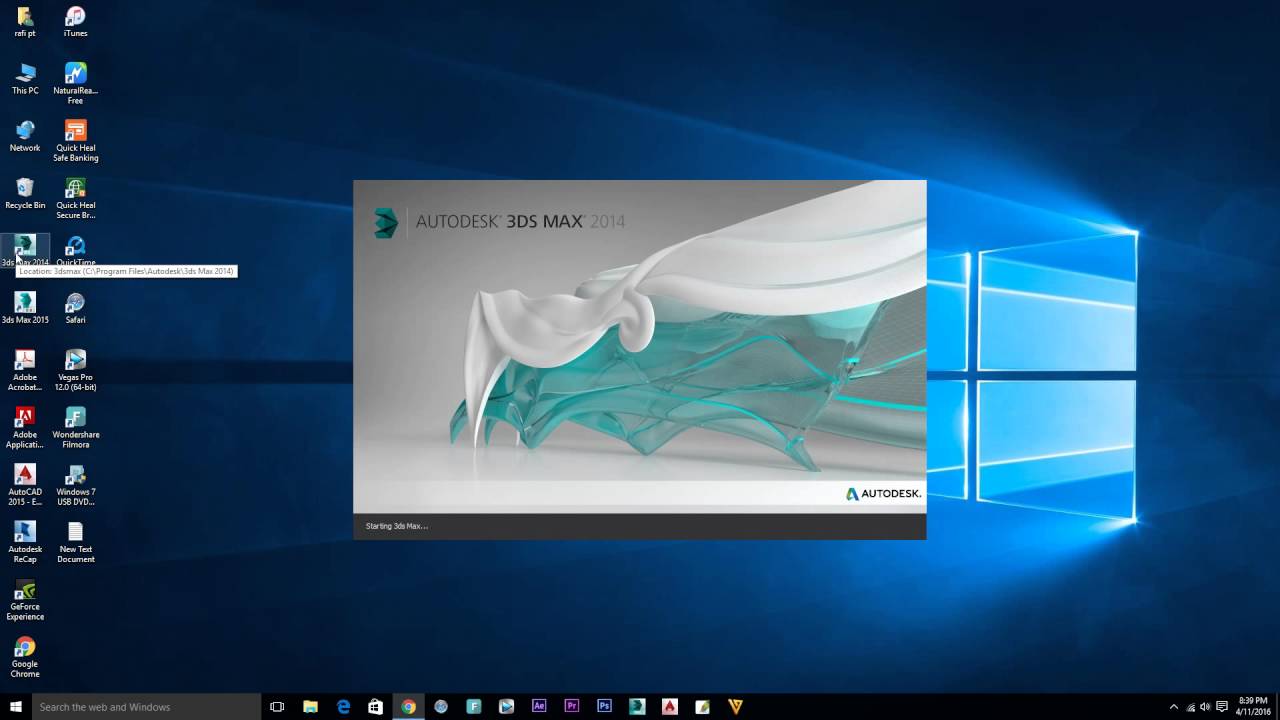Image resolution: width=1280 pixels, height=720 pixels.
Task: Open the Action Center notifications
Action: pyautogui.click(x=1222, y=707)
